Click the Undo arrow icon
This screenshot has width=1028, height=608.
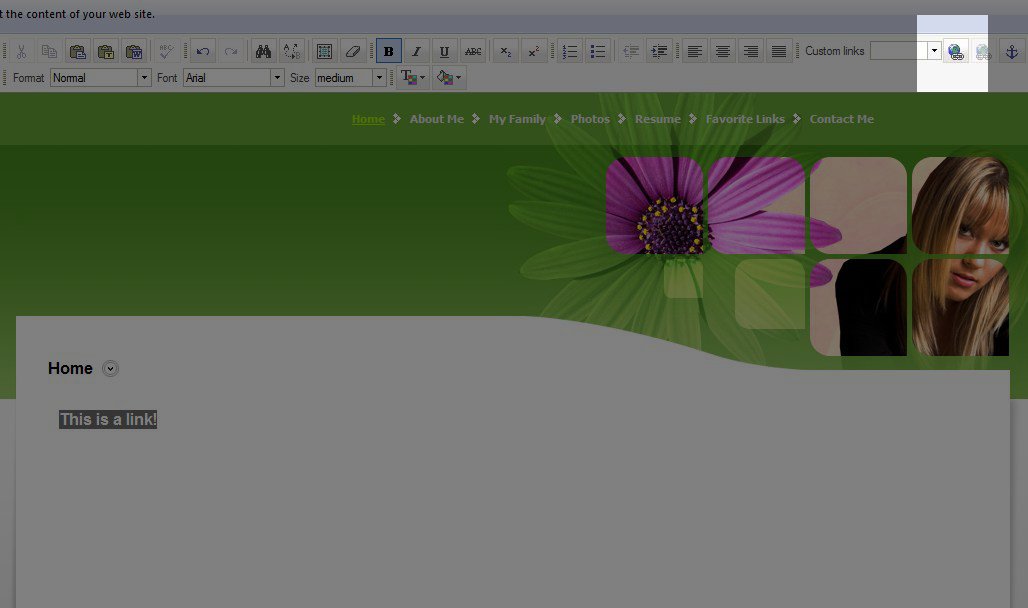point(203,51)
